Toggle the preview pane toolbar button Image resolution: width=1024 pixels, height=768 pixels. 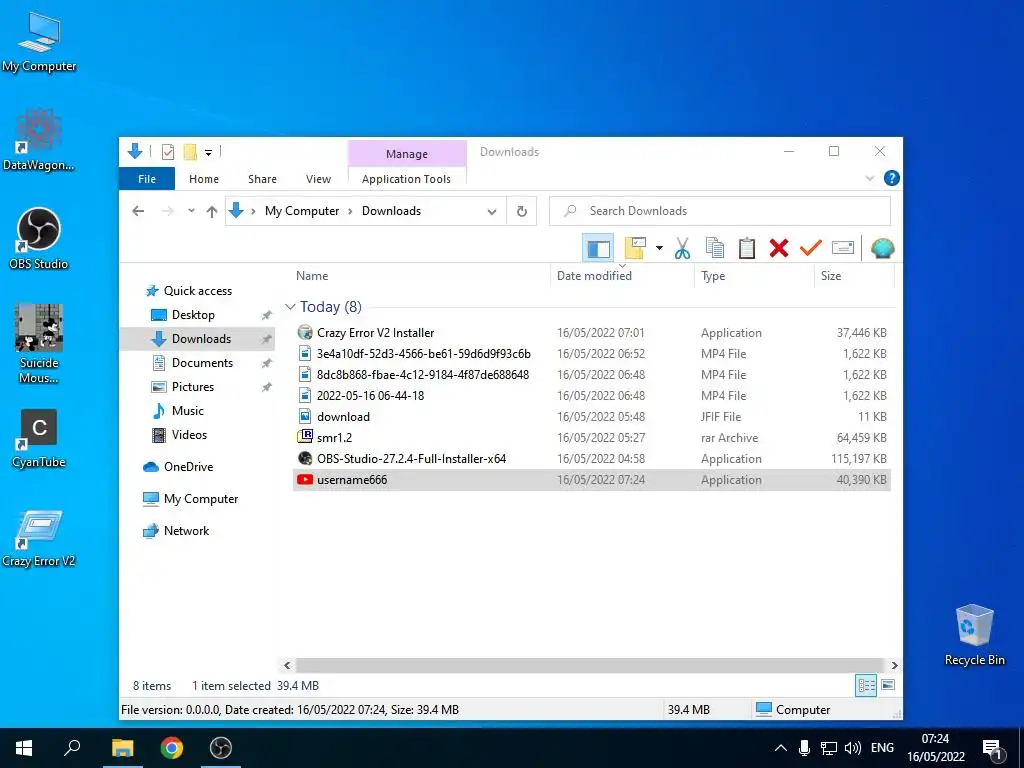click(598, 248)
